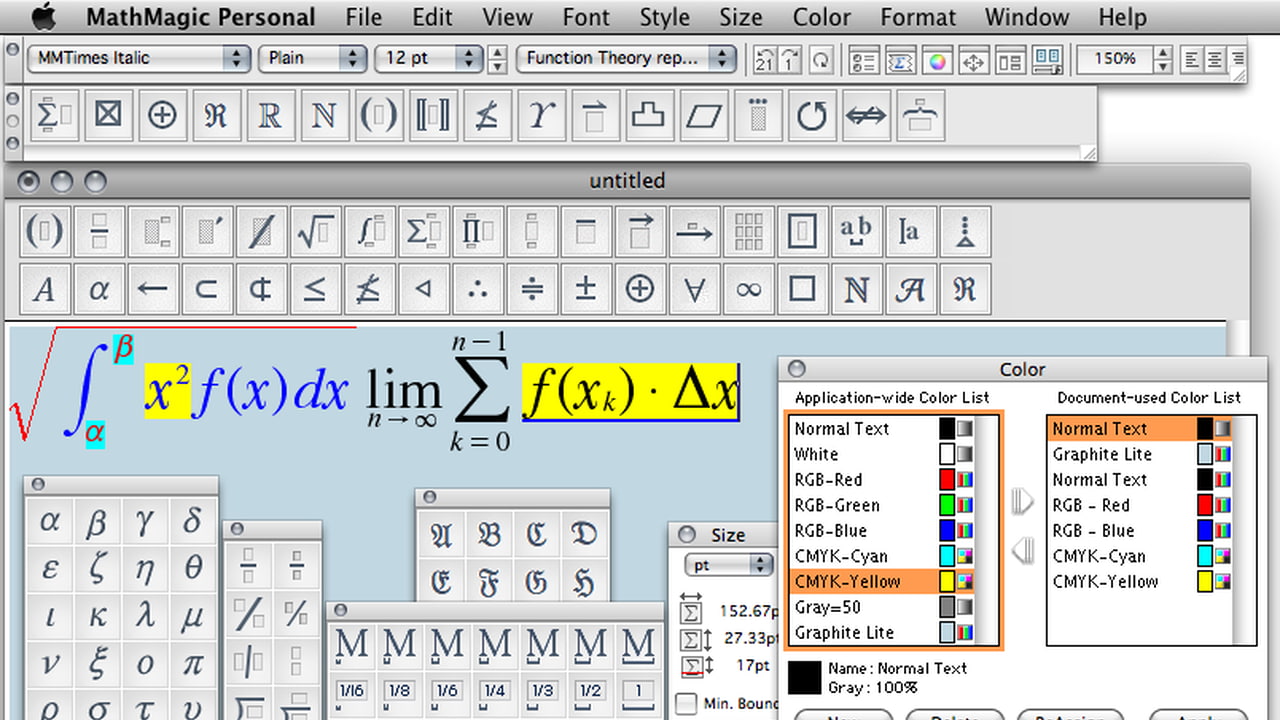Image resolution: width=1280 pixels, height=720 pixels.
Task: Click the plus-minus symbol button
Action: pos(585,290)
